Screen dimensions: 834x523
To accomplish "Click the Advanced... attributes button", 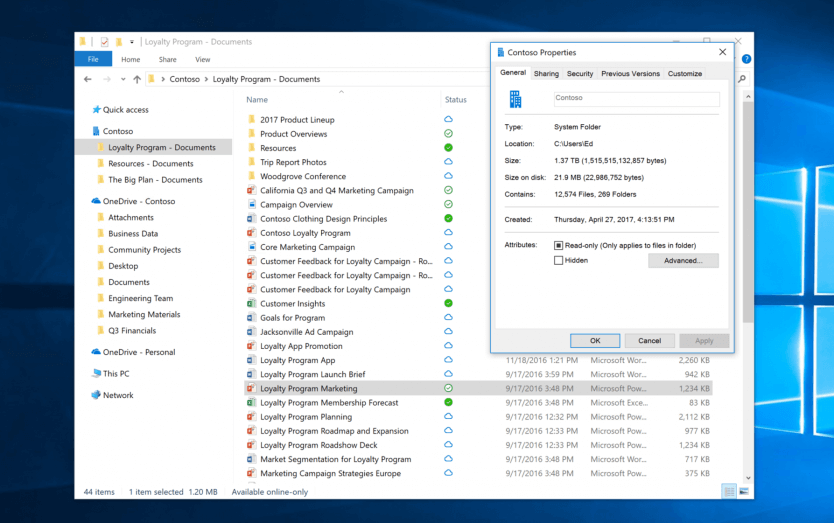I will pyautogui.click(x=683, y=261).
